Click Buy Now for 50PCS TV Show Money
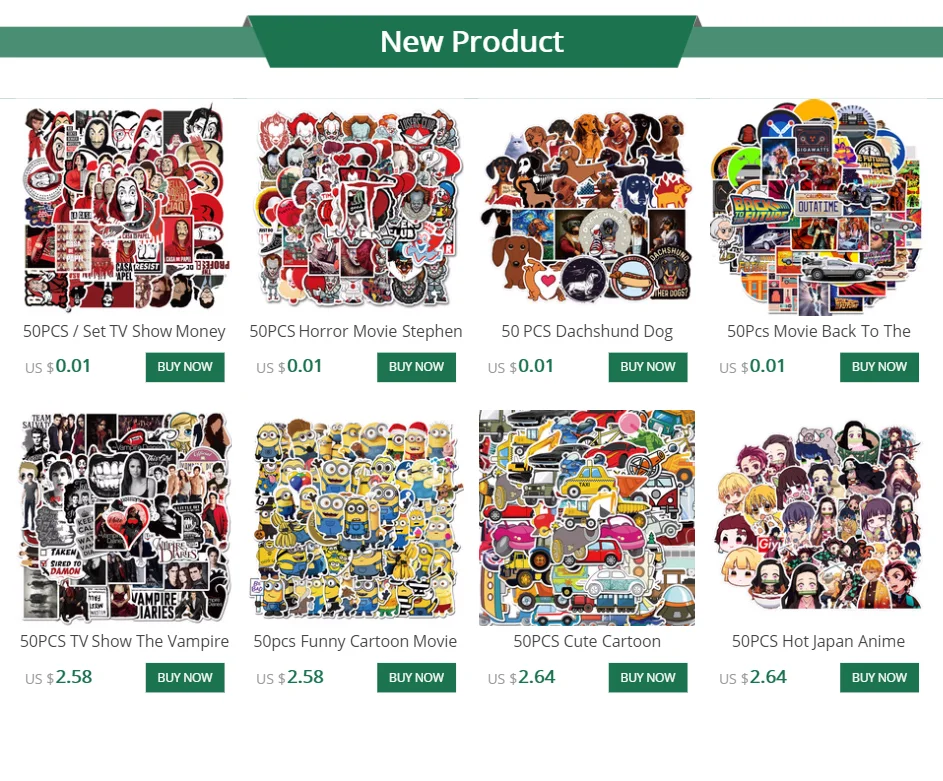This screenshot has height=781, width=943. (x=185, y=367)
